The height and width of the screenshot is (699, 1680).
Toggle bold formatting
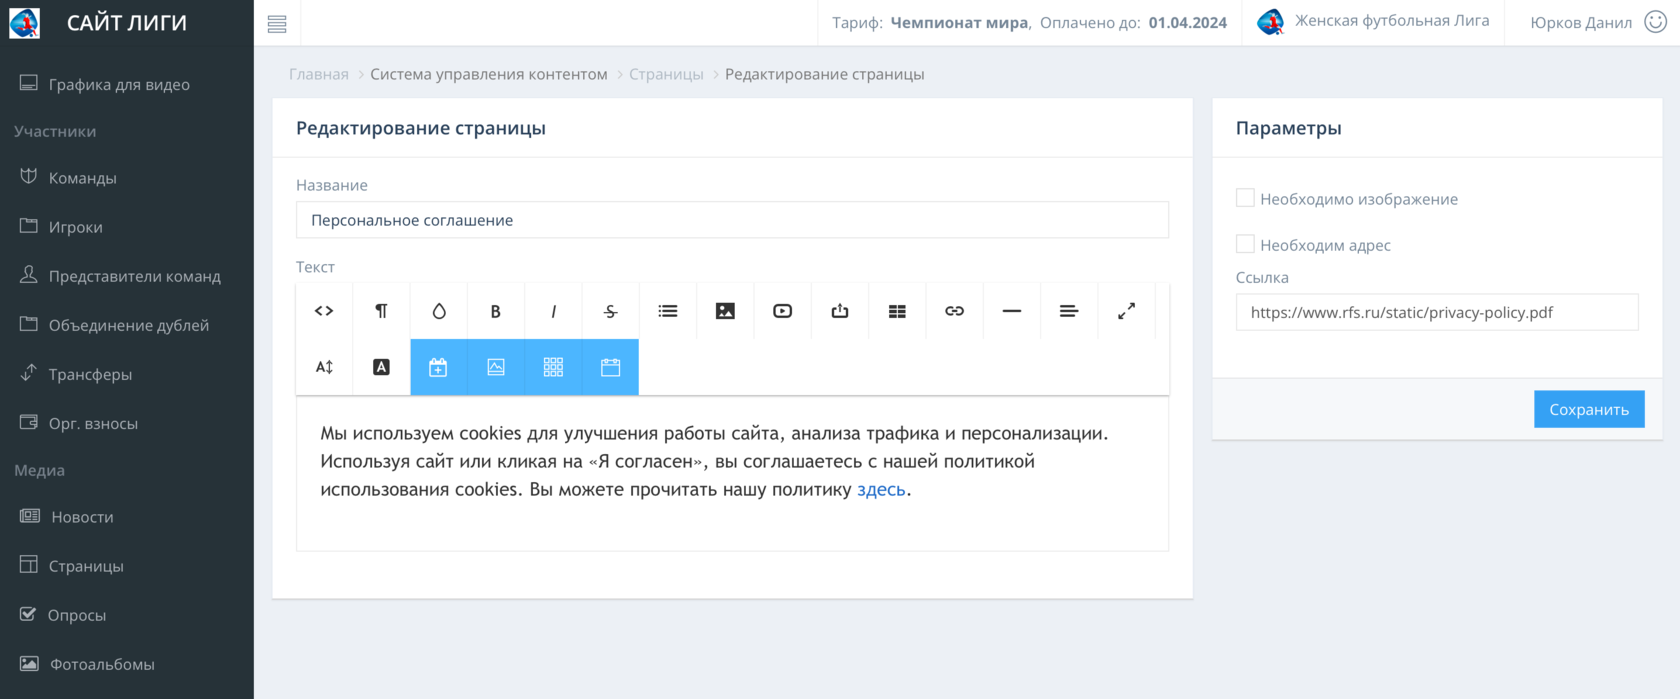pyautogui.click(x=496, y=311)
